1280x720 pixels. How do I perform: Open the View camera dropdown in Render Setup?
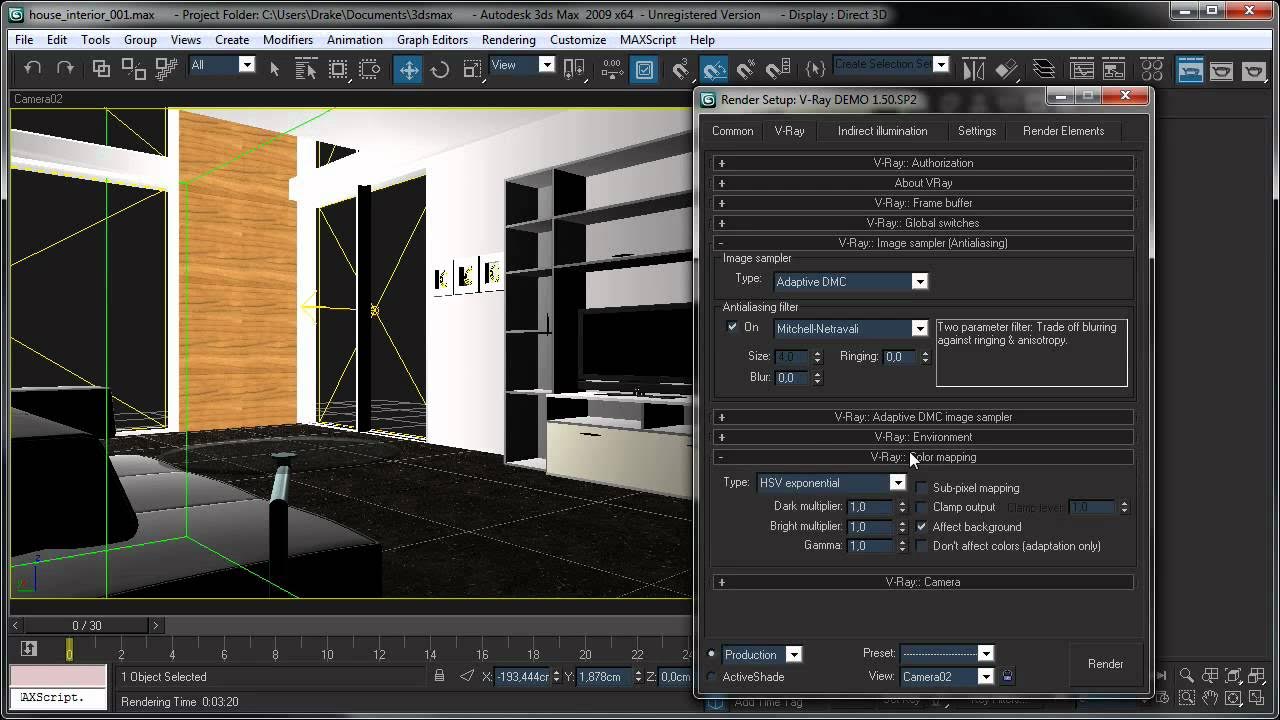[x=946, y=677]
